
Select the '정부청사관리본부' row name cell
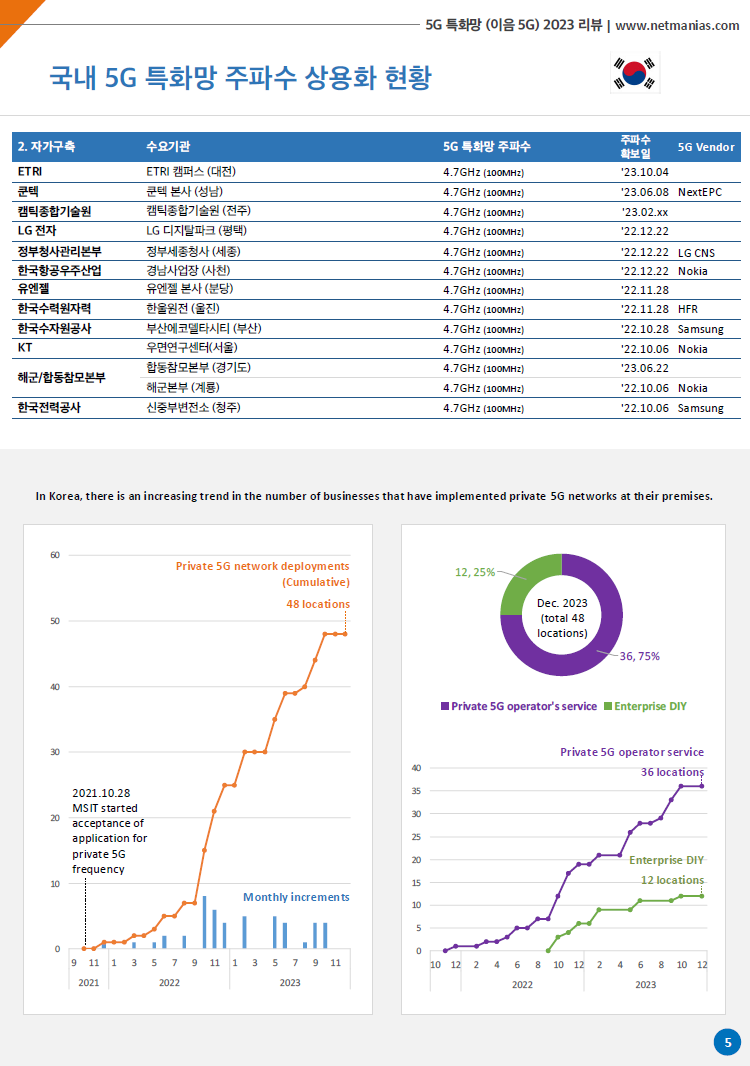pyautogui.click(x=60, y=252)
